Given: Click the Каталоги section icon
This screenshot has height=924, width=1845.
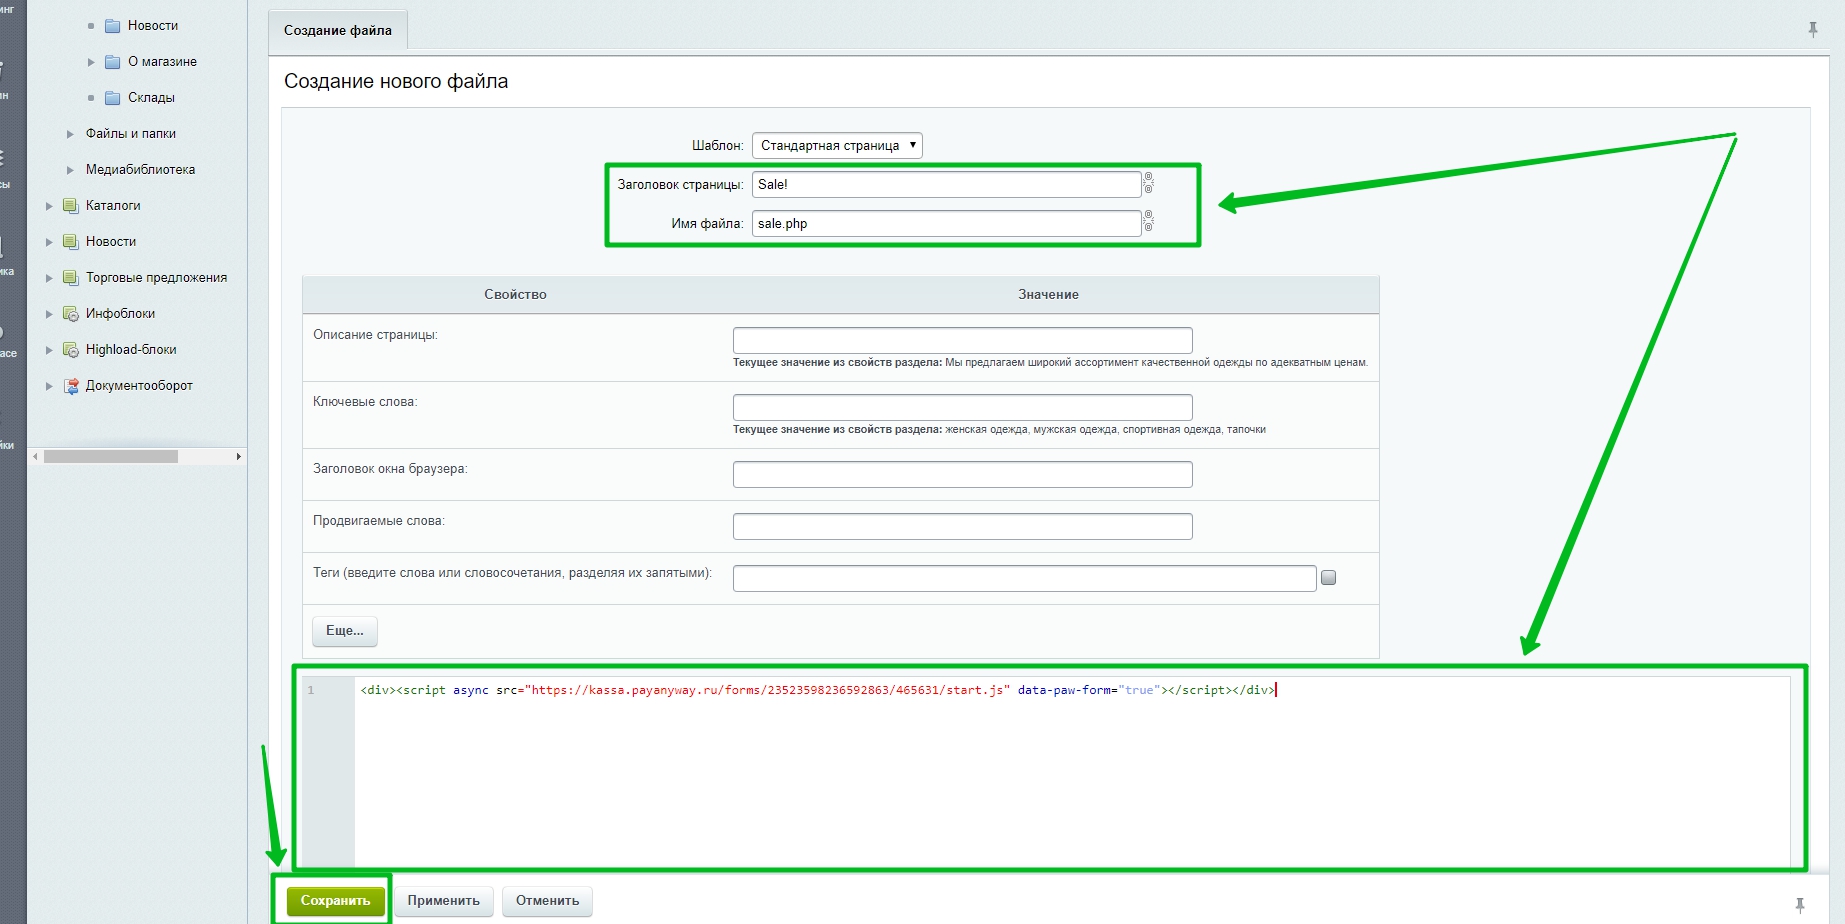Looking at the screenshot, I should (x=70, y=206).
